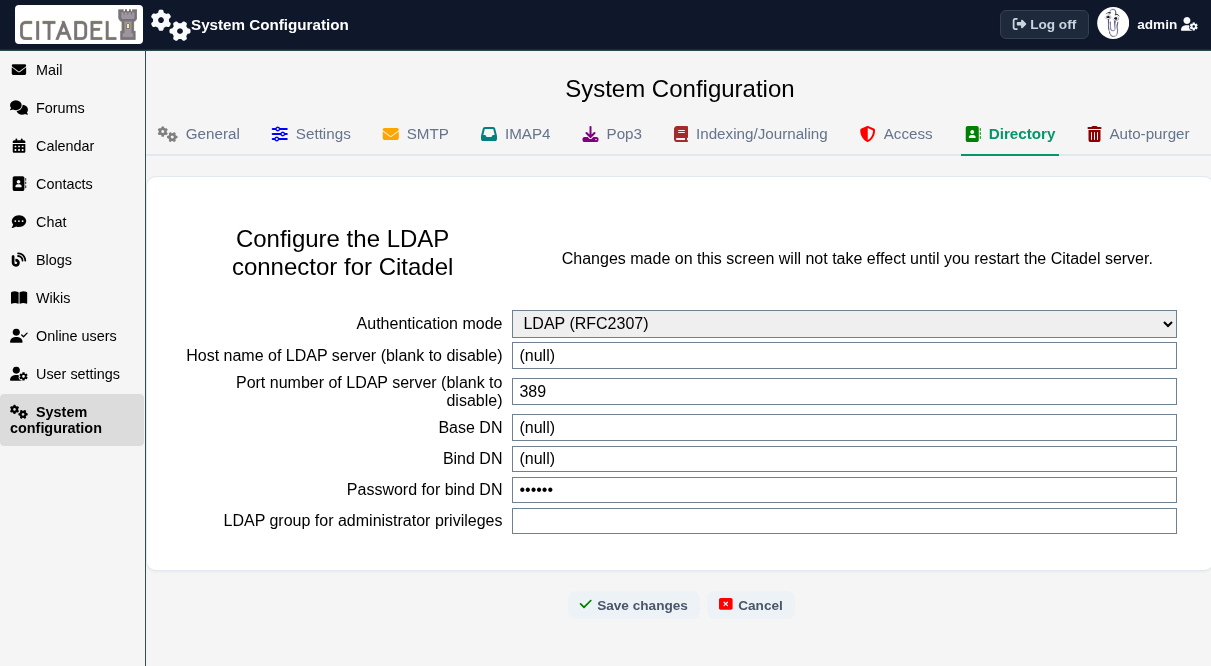Switch to the Access tab

coord(896,134)
